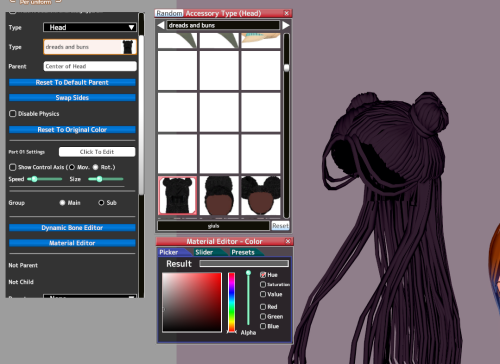Click Reset To Original Color button
This screenshot has height=364, width=500.
(72, 130)
